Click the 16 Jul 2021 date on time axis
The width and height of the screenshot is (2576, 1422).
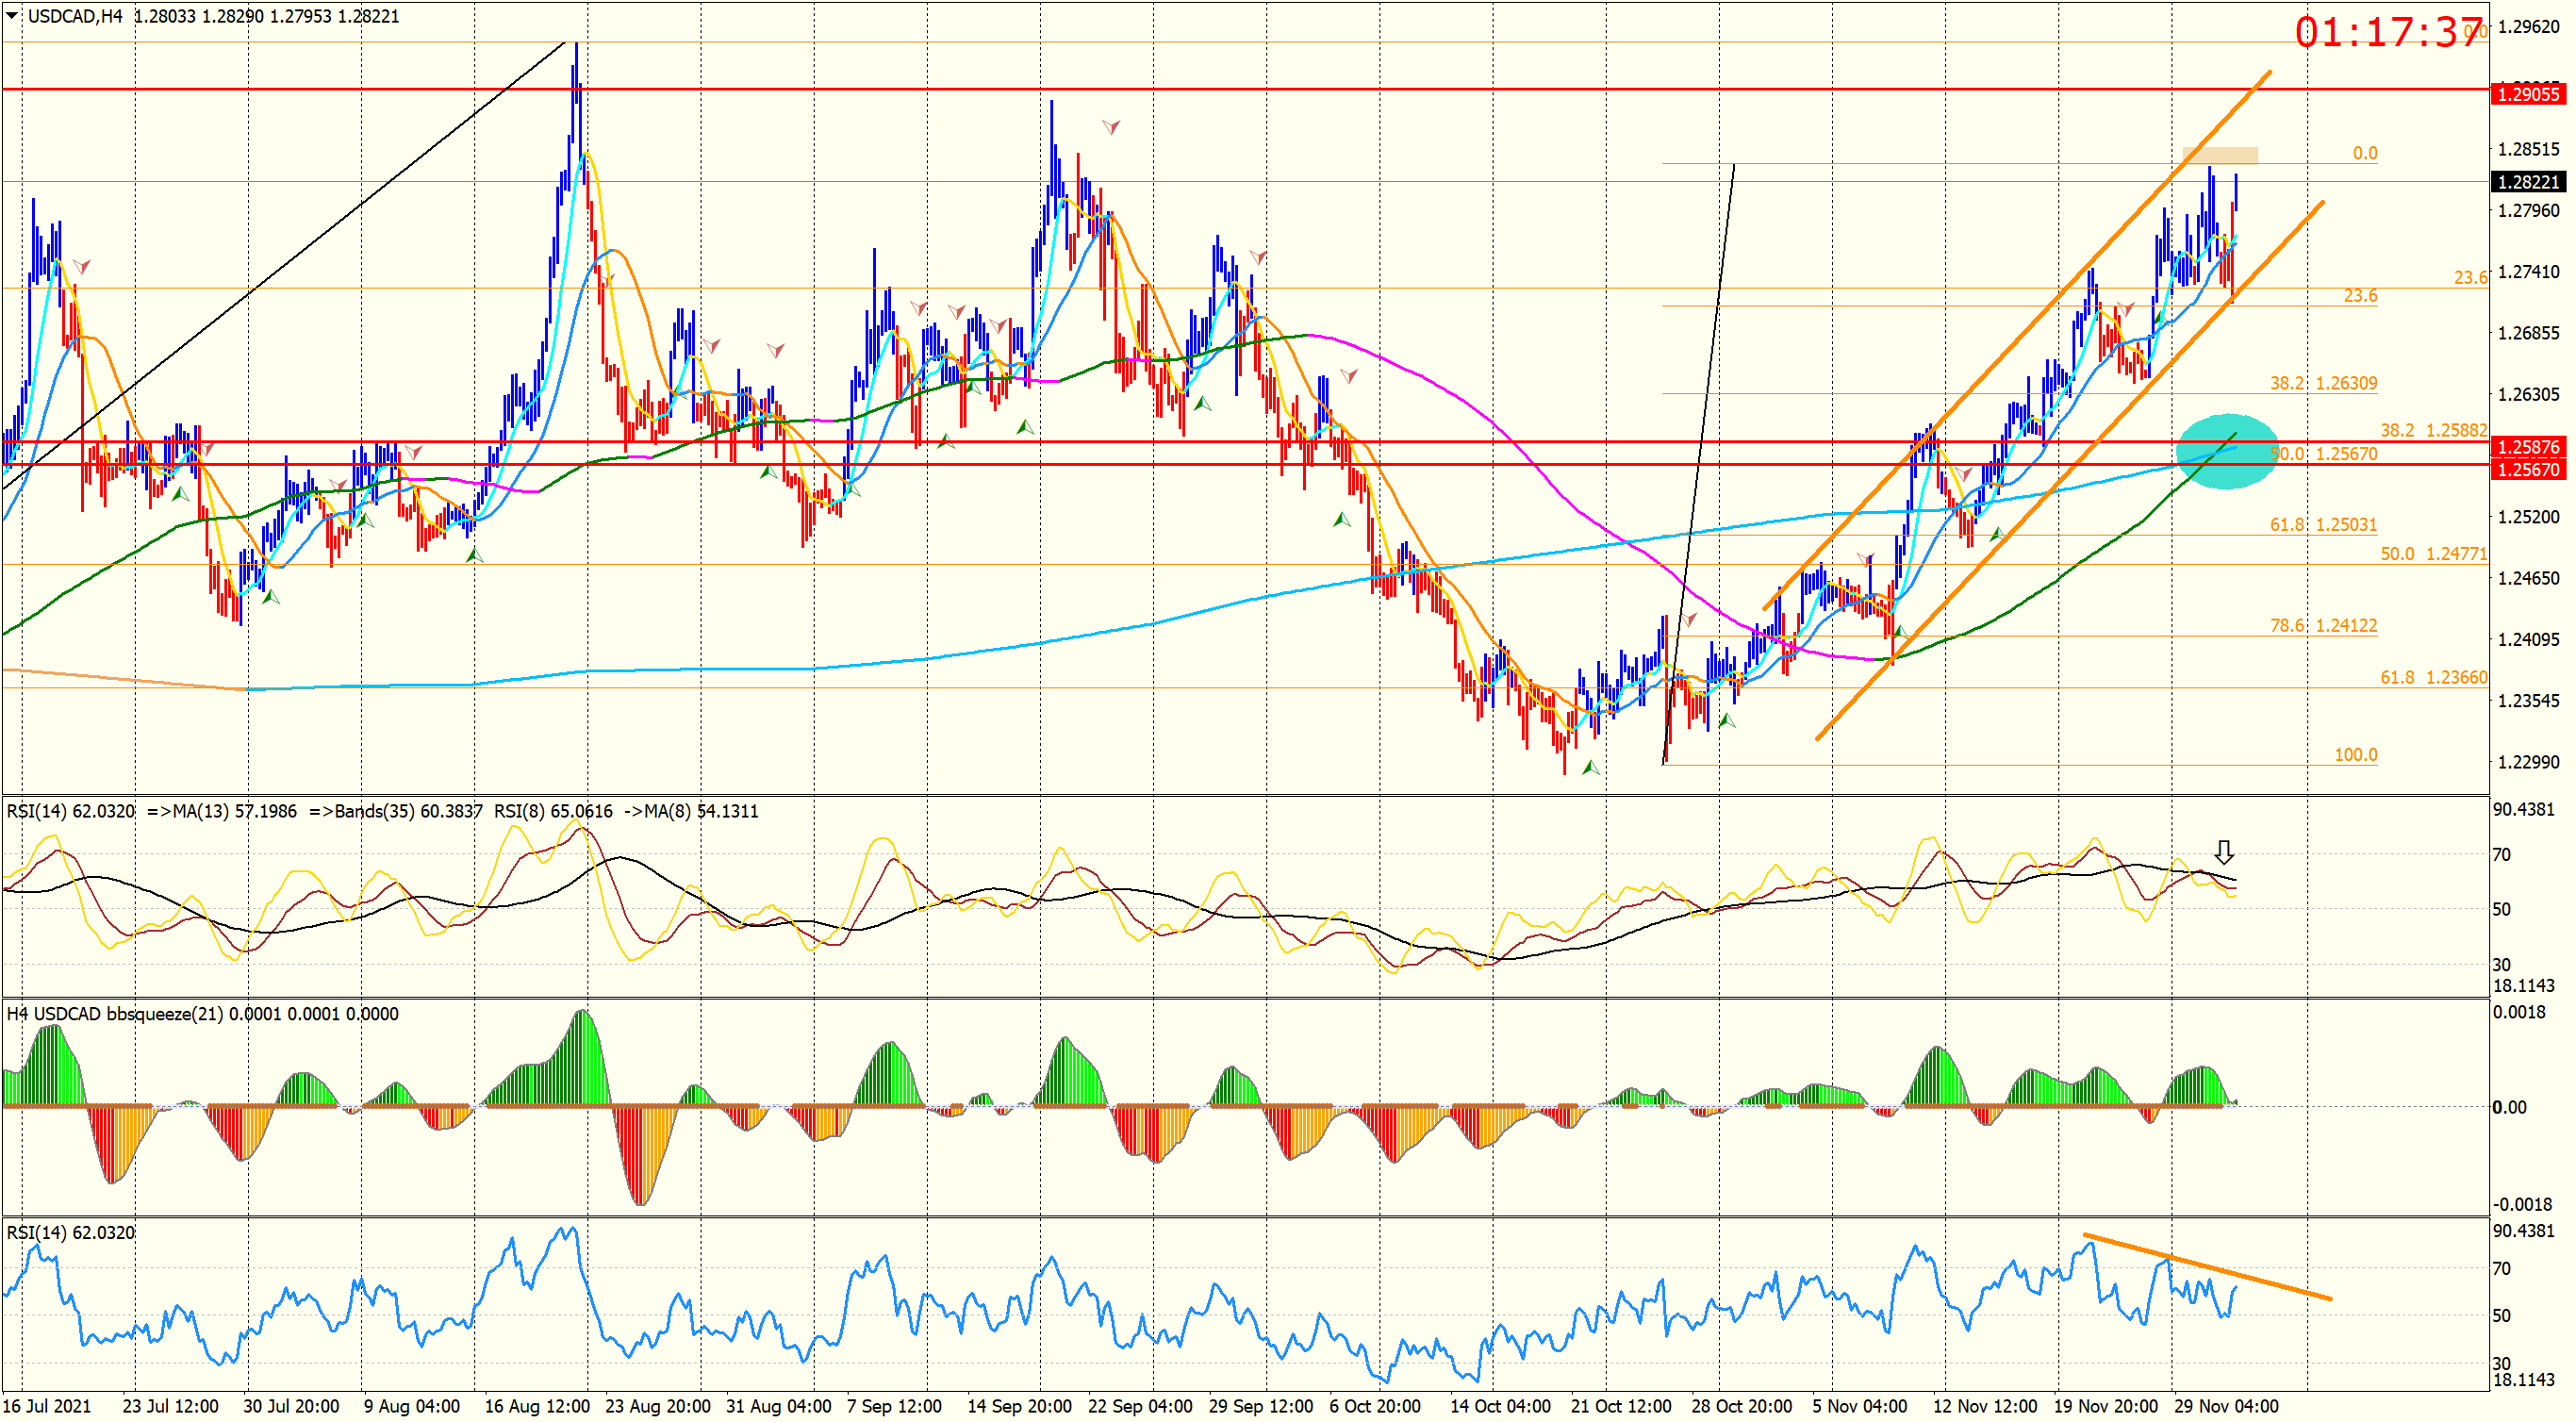click(47, 1406)
